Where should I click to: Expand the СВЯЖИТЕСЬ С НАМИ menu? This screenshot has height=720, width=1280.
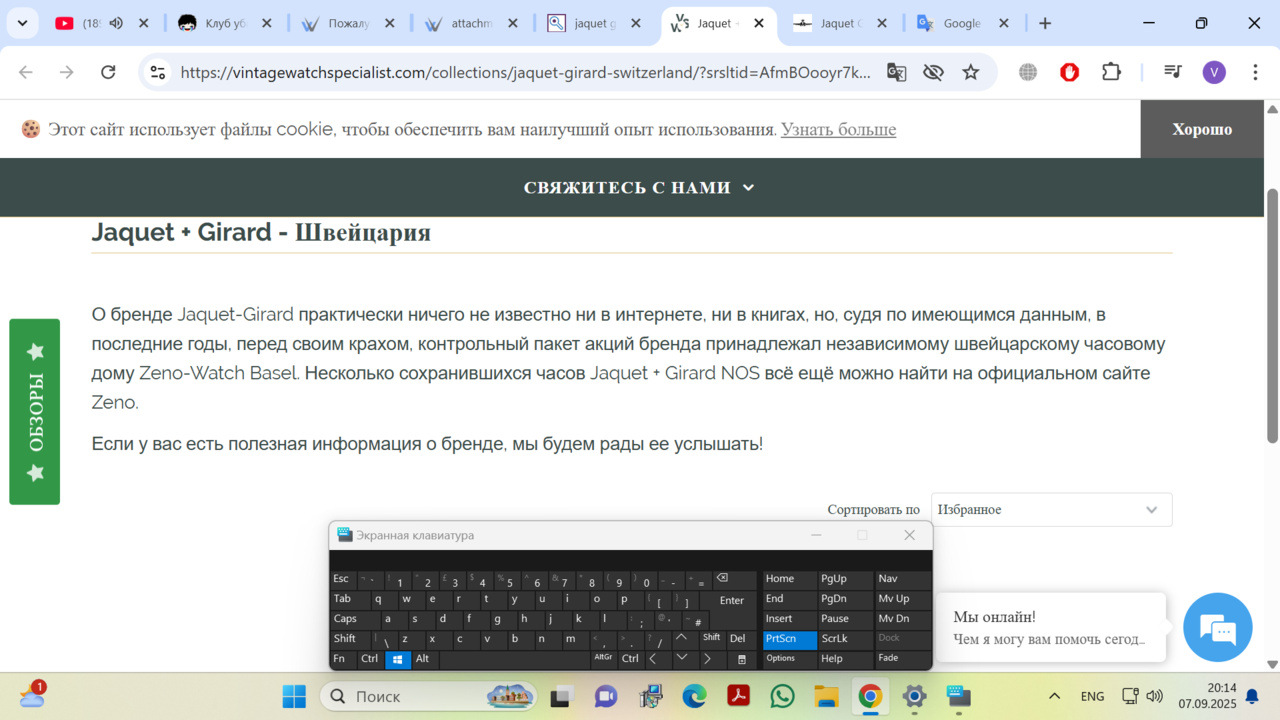639,188
